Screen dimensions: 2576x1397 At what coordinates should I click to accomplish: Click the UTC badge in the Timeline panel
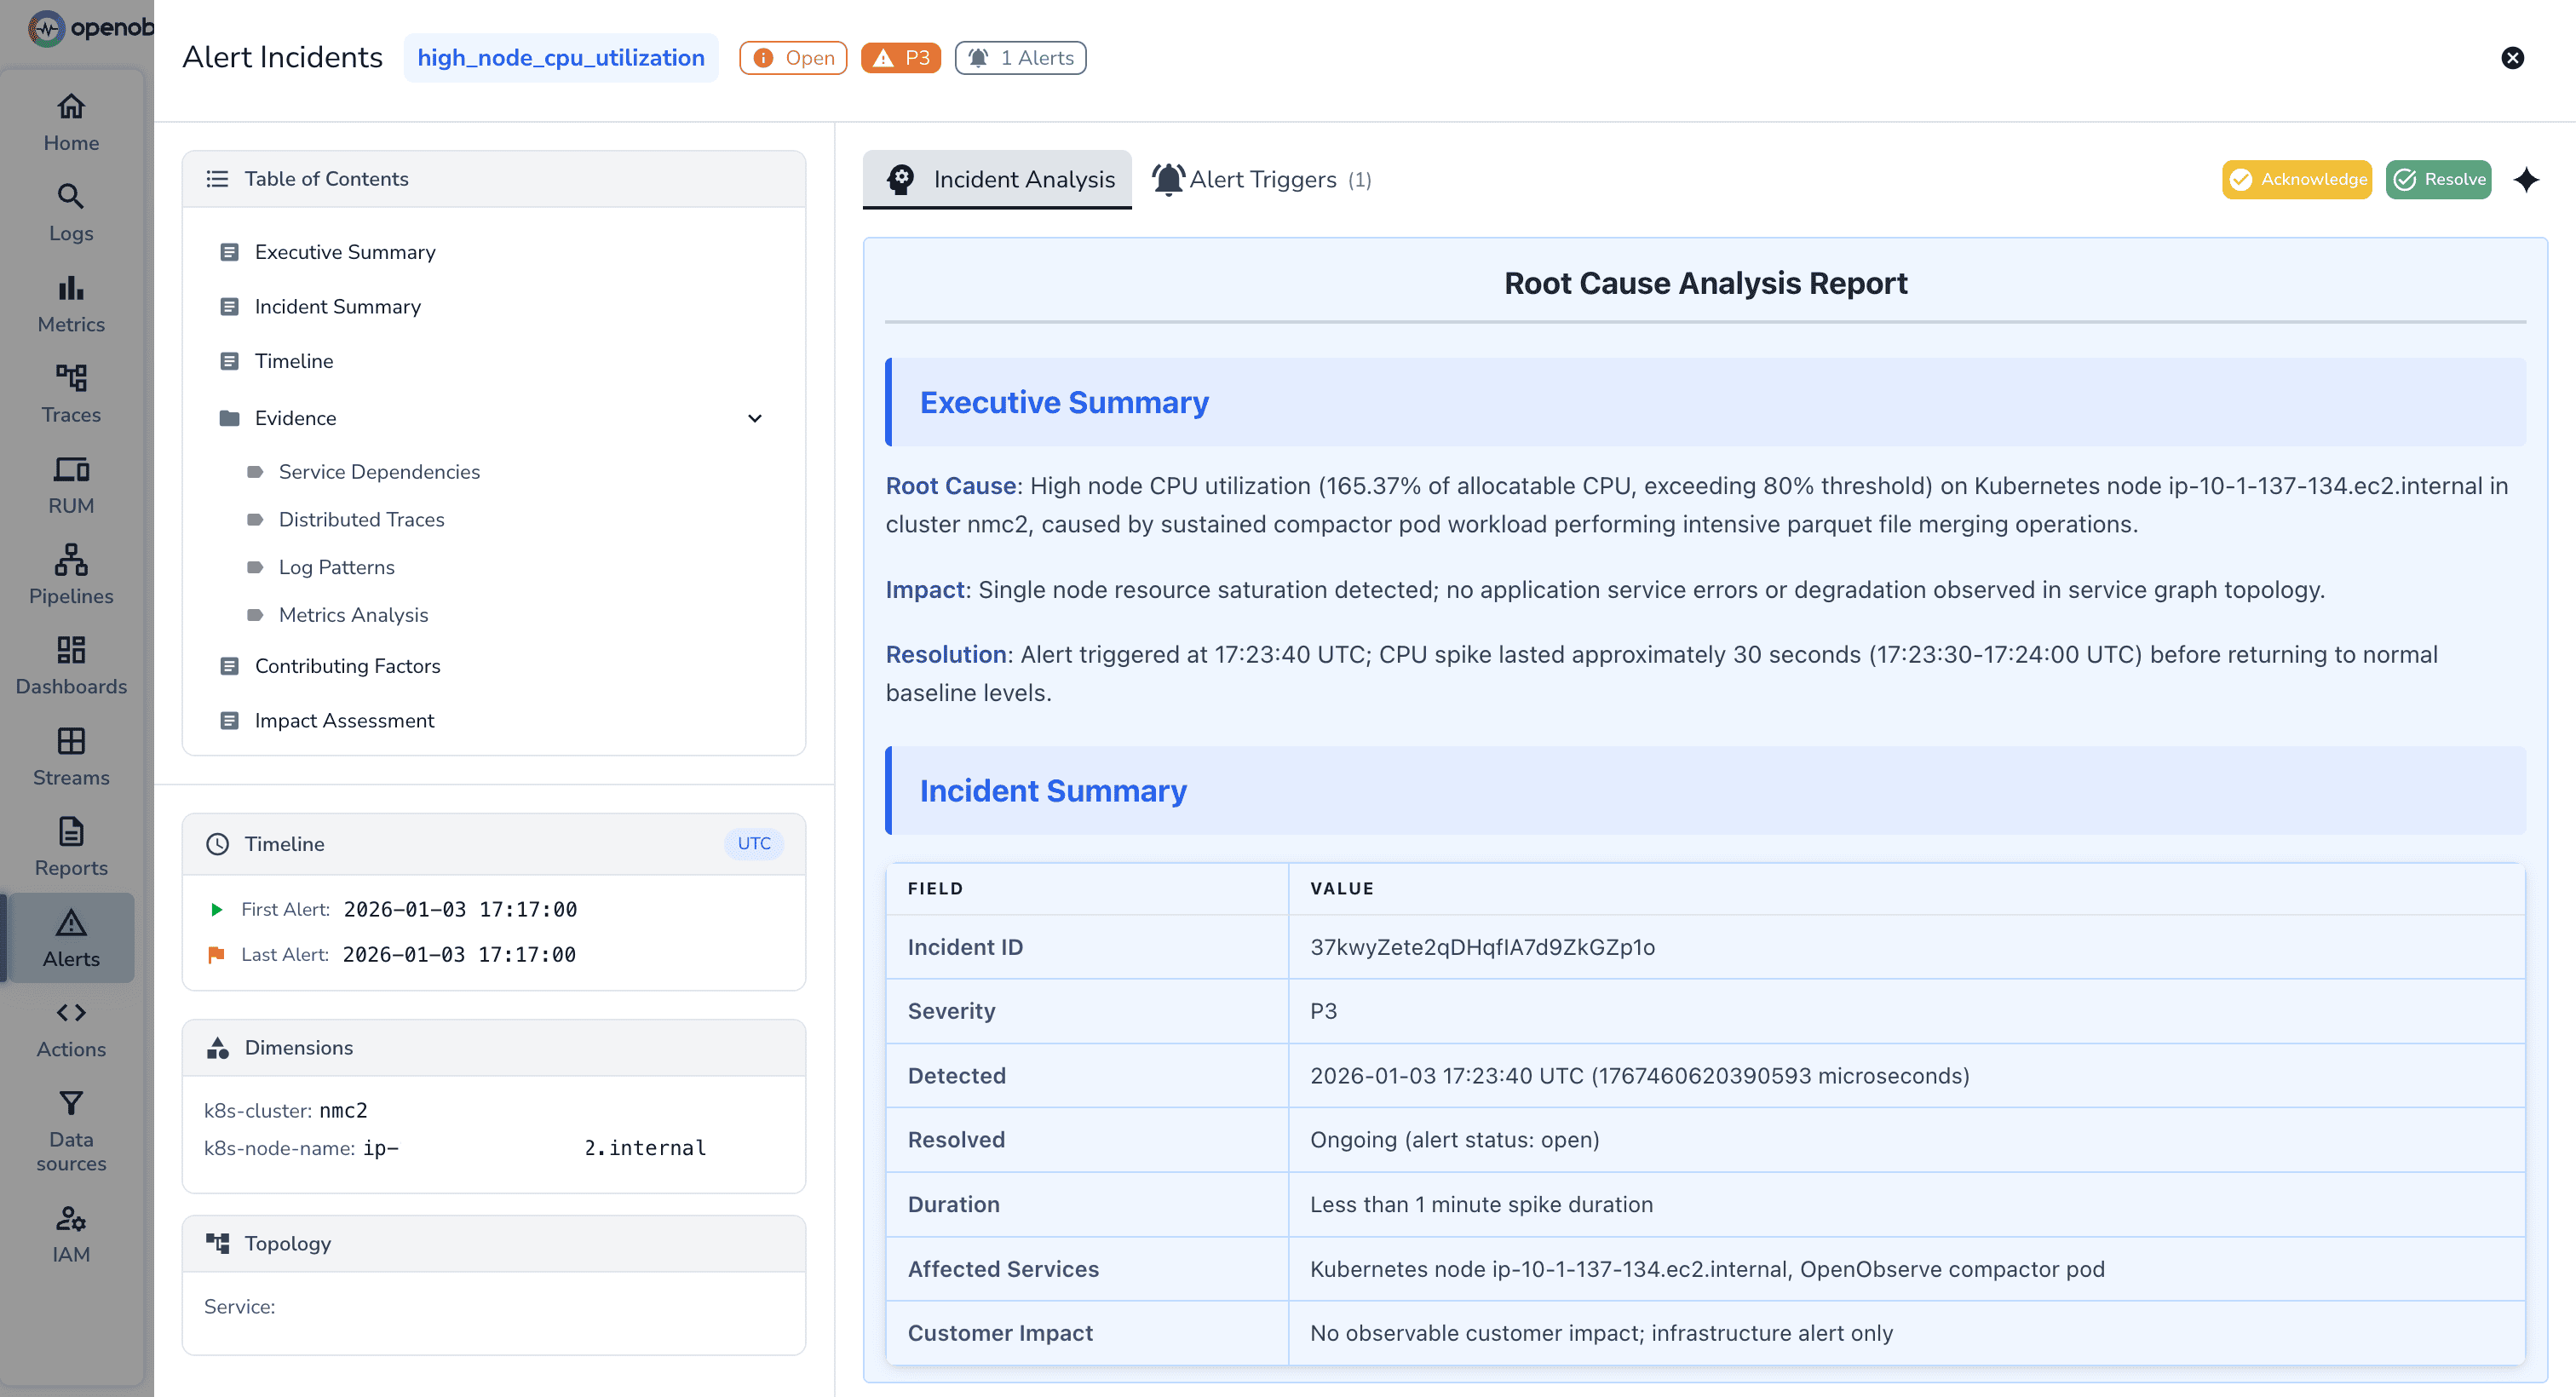point(753,843)
